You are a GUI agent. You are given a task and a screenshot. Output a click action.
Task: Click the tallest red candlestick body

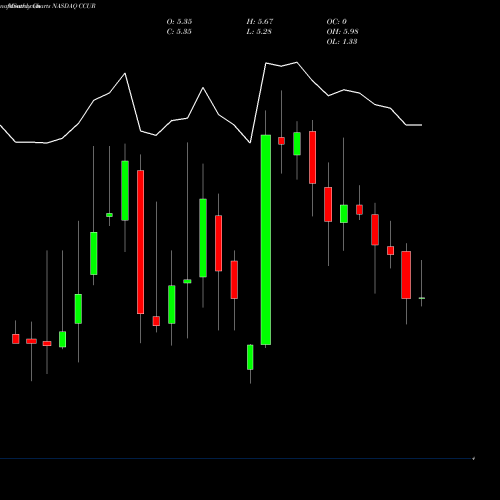coord(141,242)
